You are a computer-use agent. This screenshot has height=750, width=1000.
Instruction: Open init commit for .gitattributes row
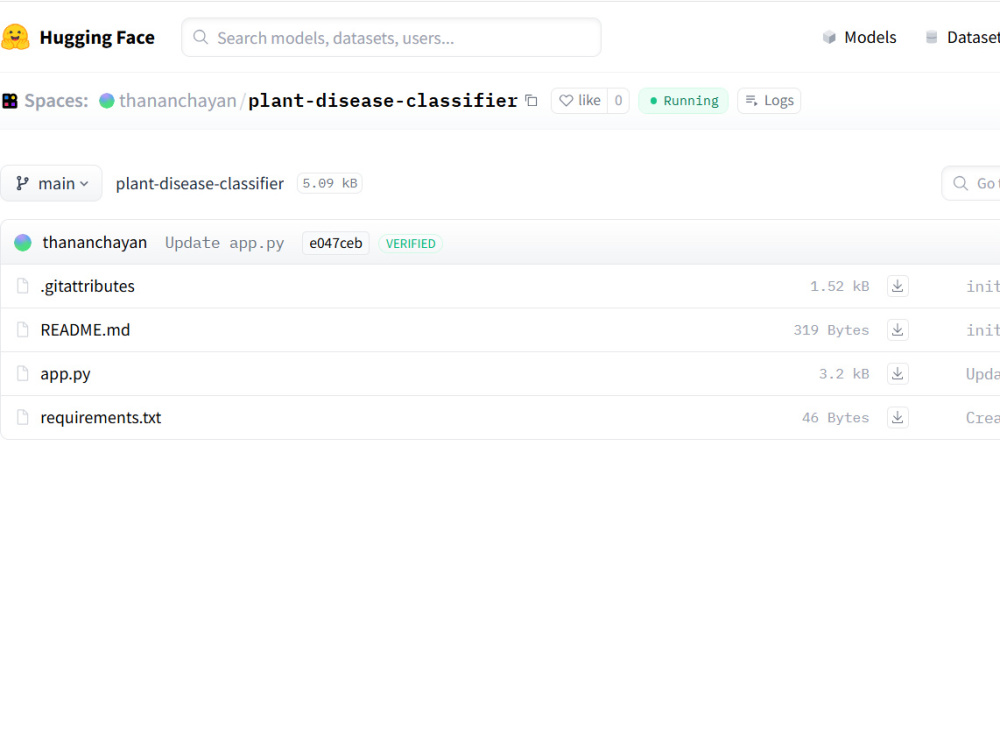[x=983, y=286]
